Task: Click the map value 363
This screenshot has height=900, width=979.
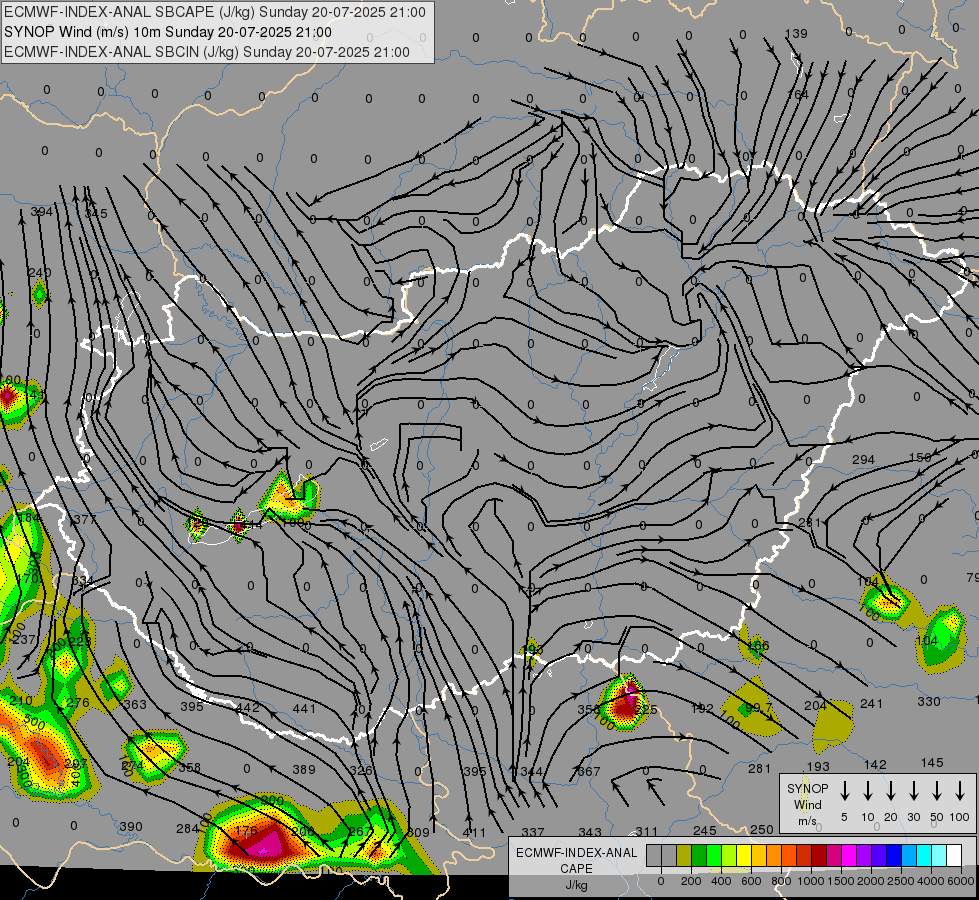Action: pos(135,705)
